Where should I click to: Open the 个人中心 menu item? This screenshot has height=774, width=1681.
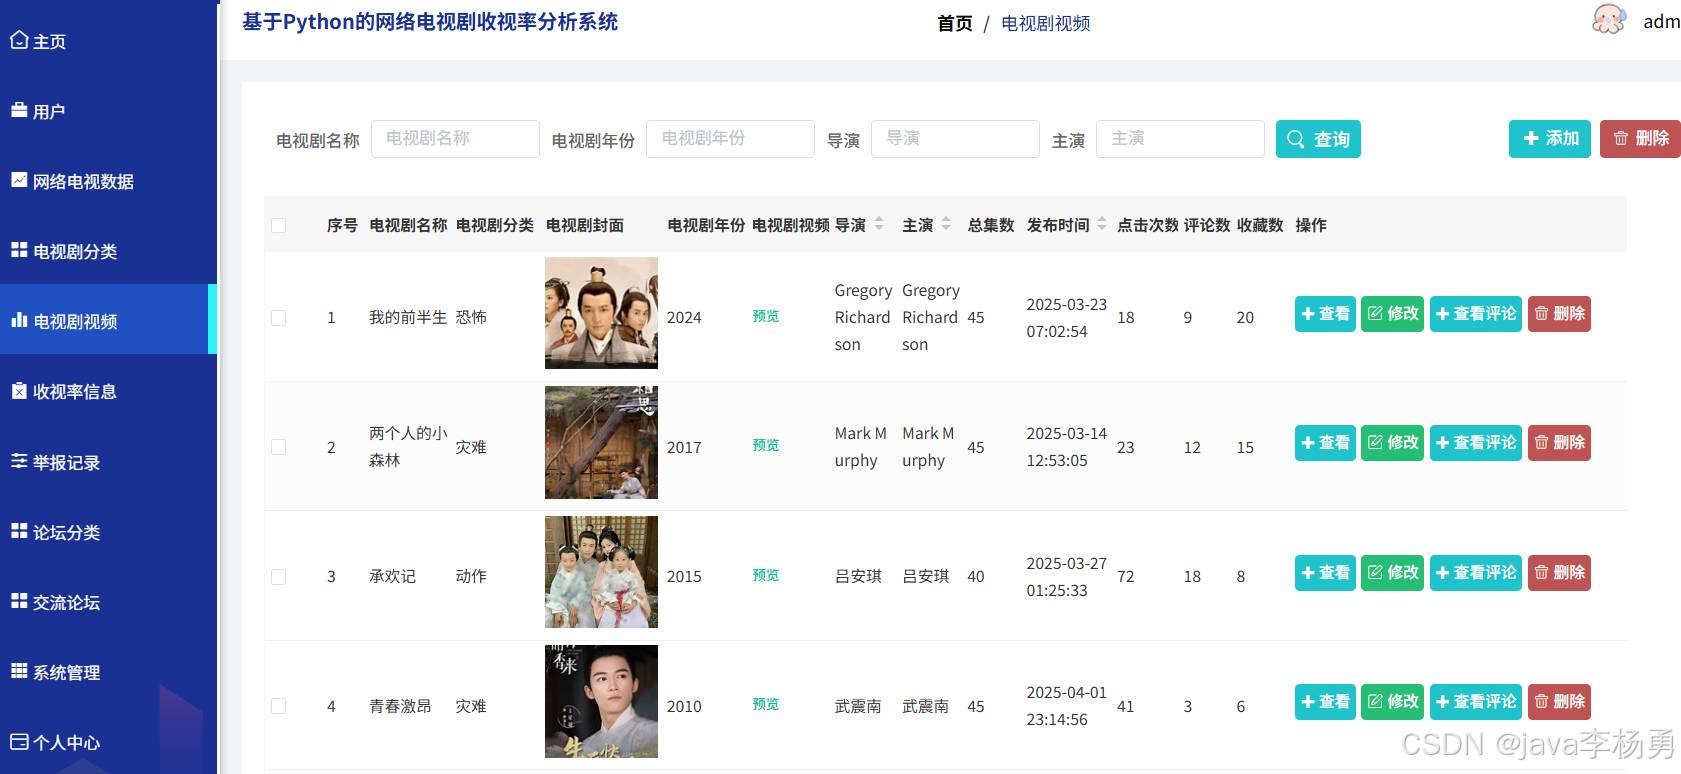pos(108,742)
